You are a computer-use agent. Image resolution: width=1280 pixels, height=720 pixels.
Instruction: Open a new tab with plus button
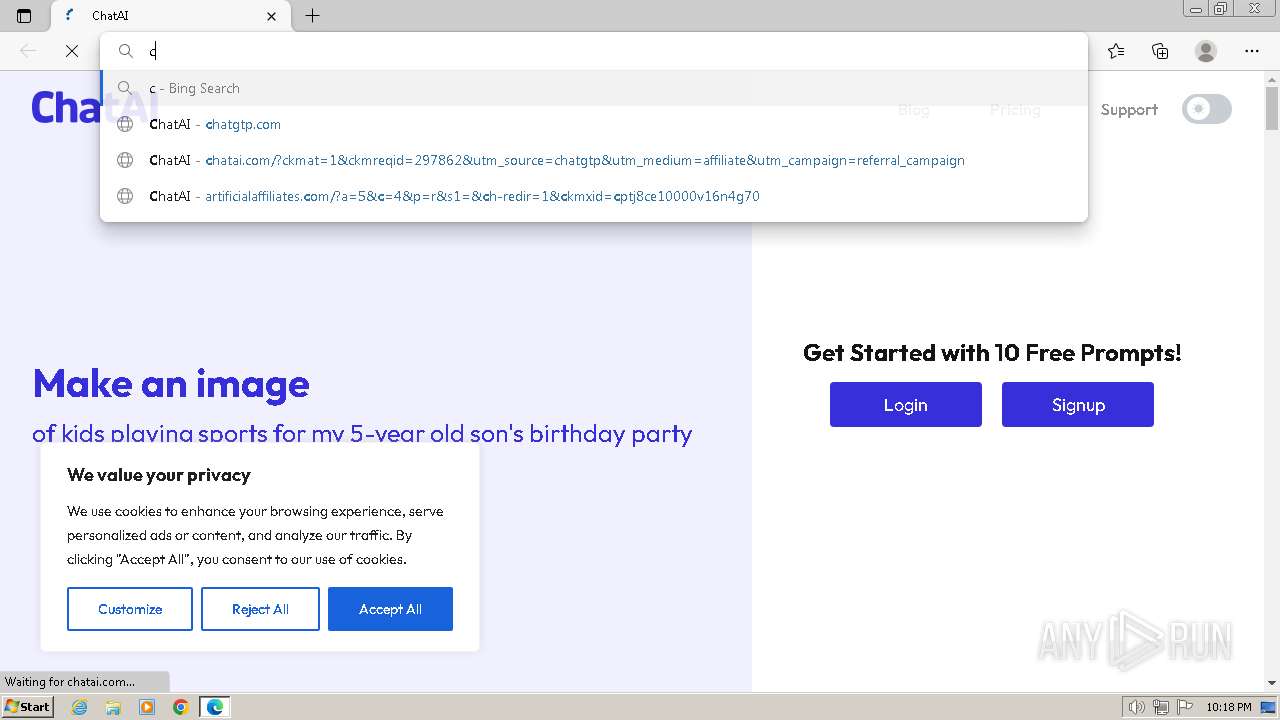(312, 16)
